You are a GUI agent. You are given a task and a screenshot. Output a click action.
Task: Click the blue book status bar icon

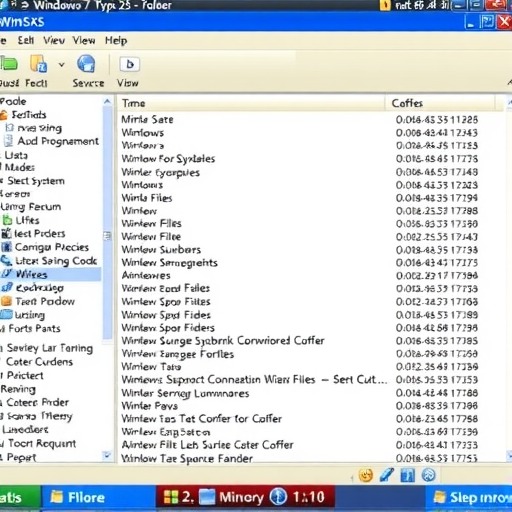407,475
